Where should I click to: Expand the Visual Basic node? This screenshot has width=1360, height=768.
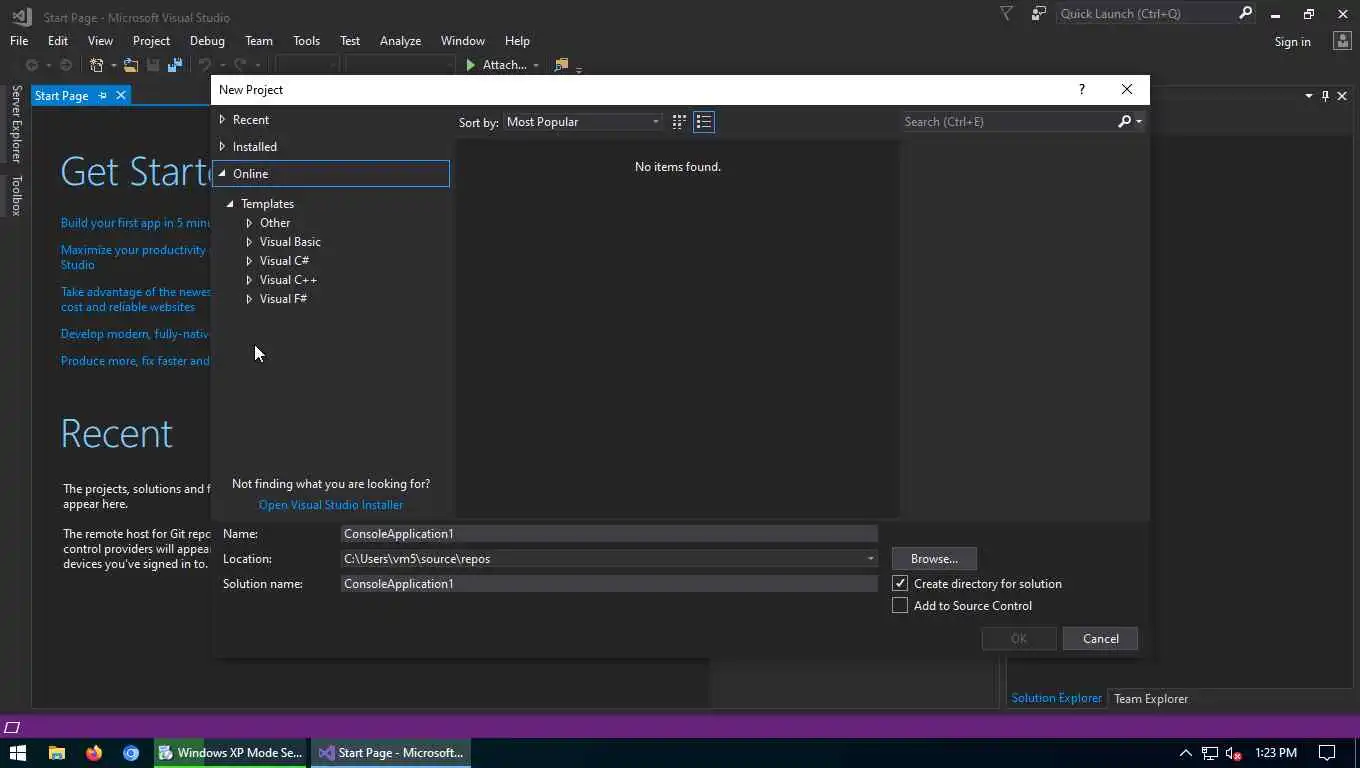point(249,242)
